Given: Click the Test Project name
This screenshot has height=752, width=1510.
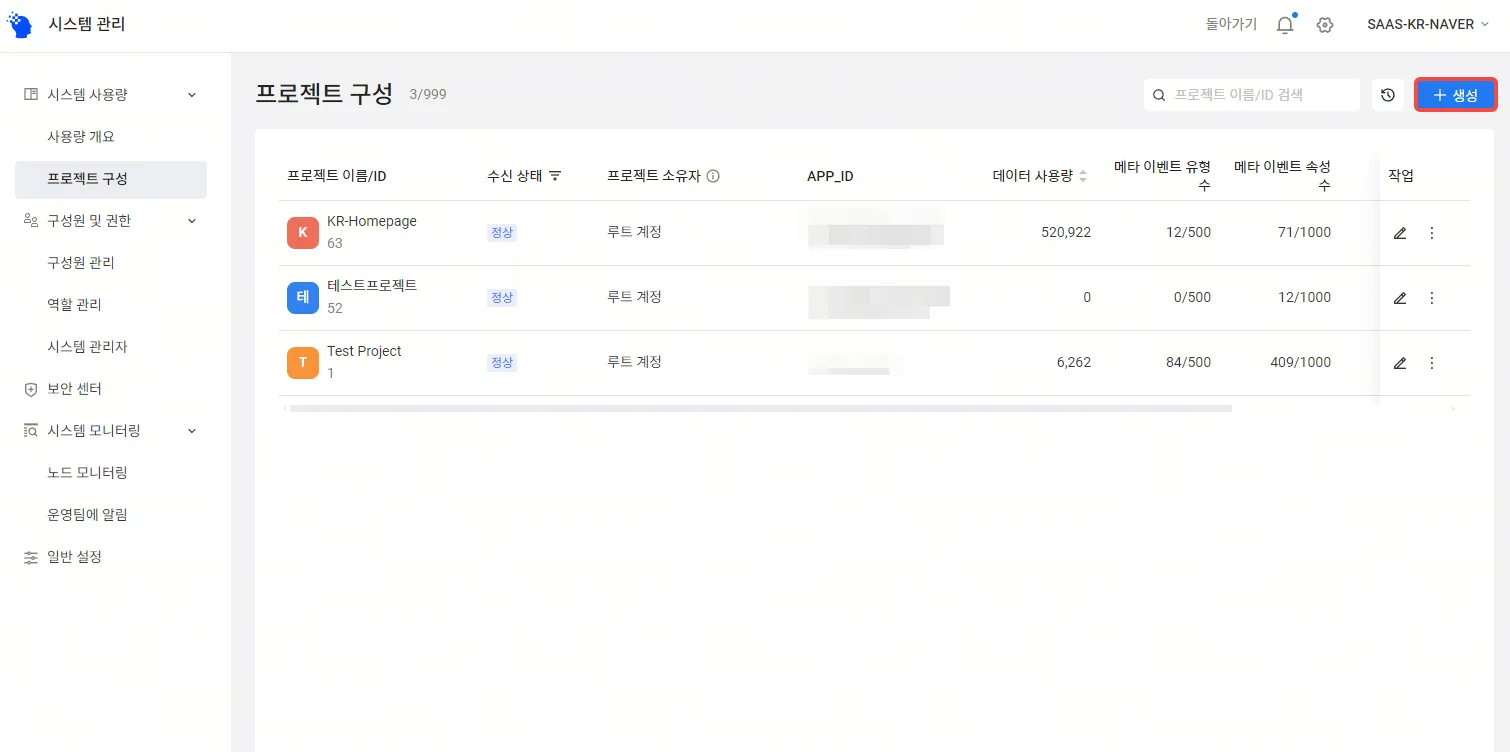Looking at the screenshot, I should (x=364, y=351).
